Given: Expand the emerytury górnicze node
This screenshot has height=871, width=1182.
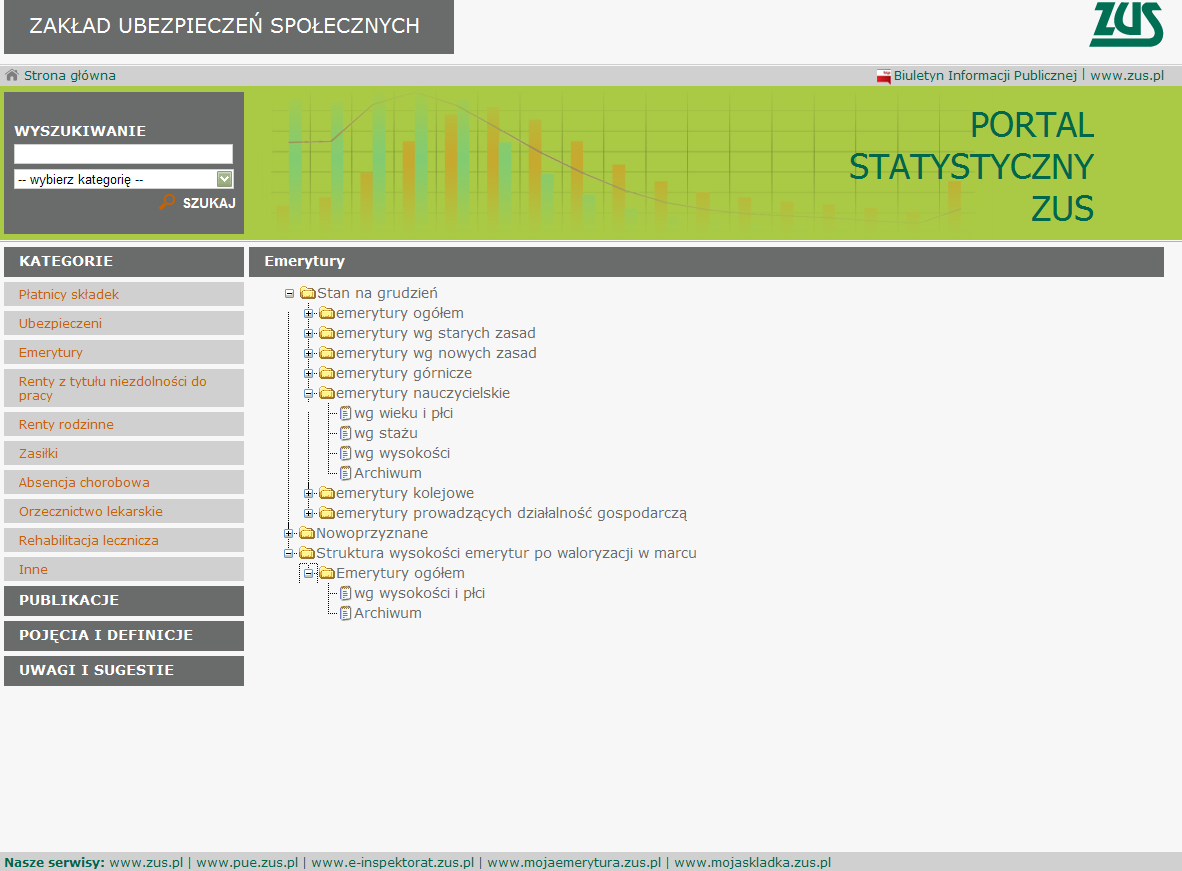Looking at the screenshot, I should (x=308, y=373).
